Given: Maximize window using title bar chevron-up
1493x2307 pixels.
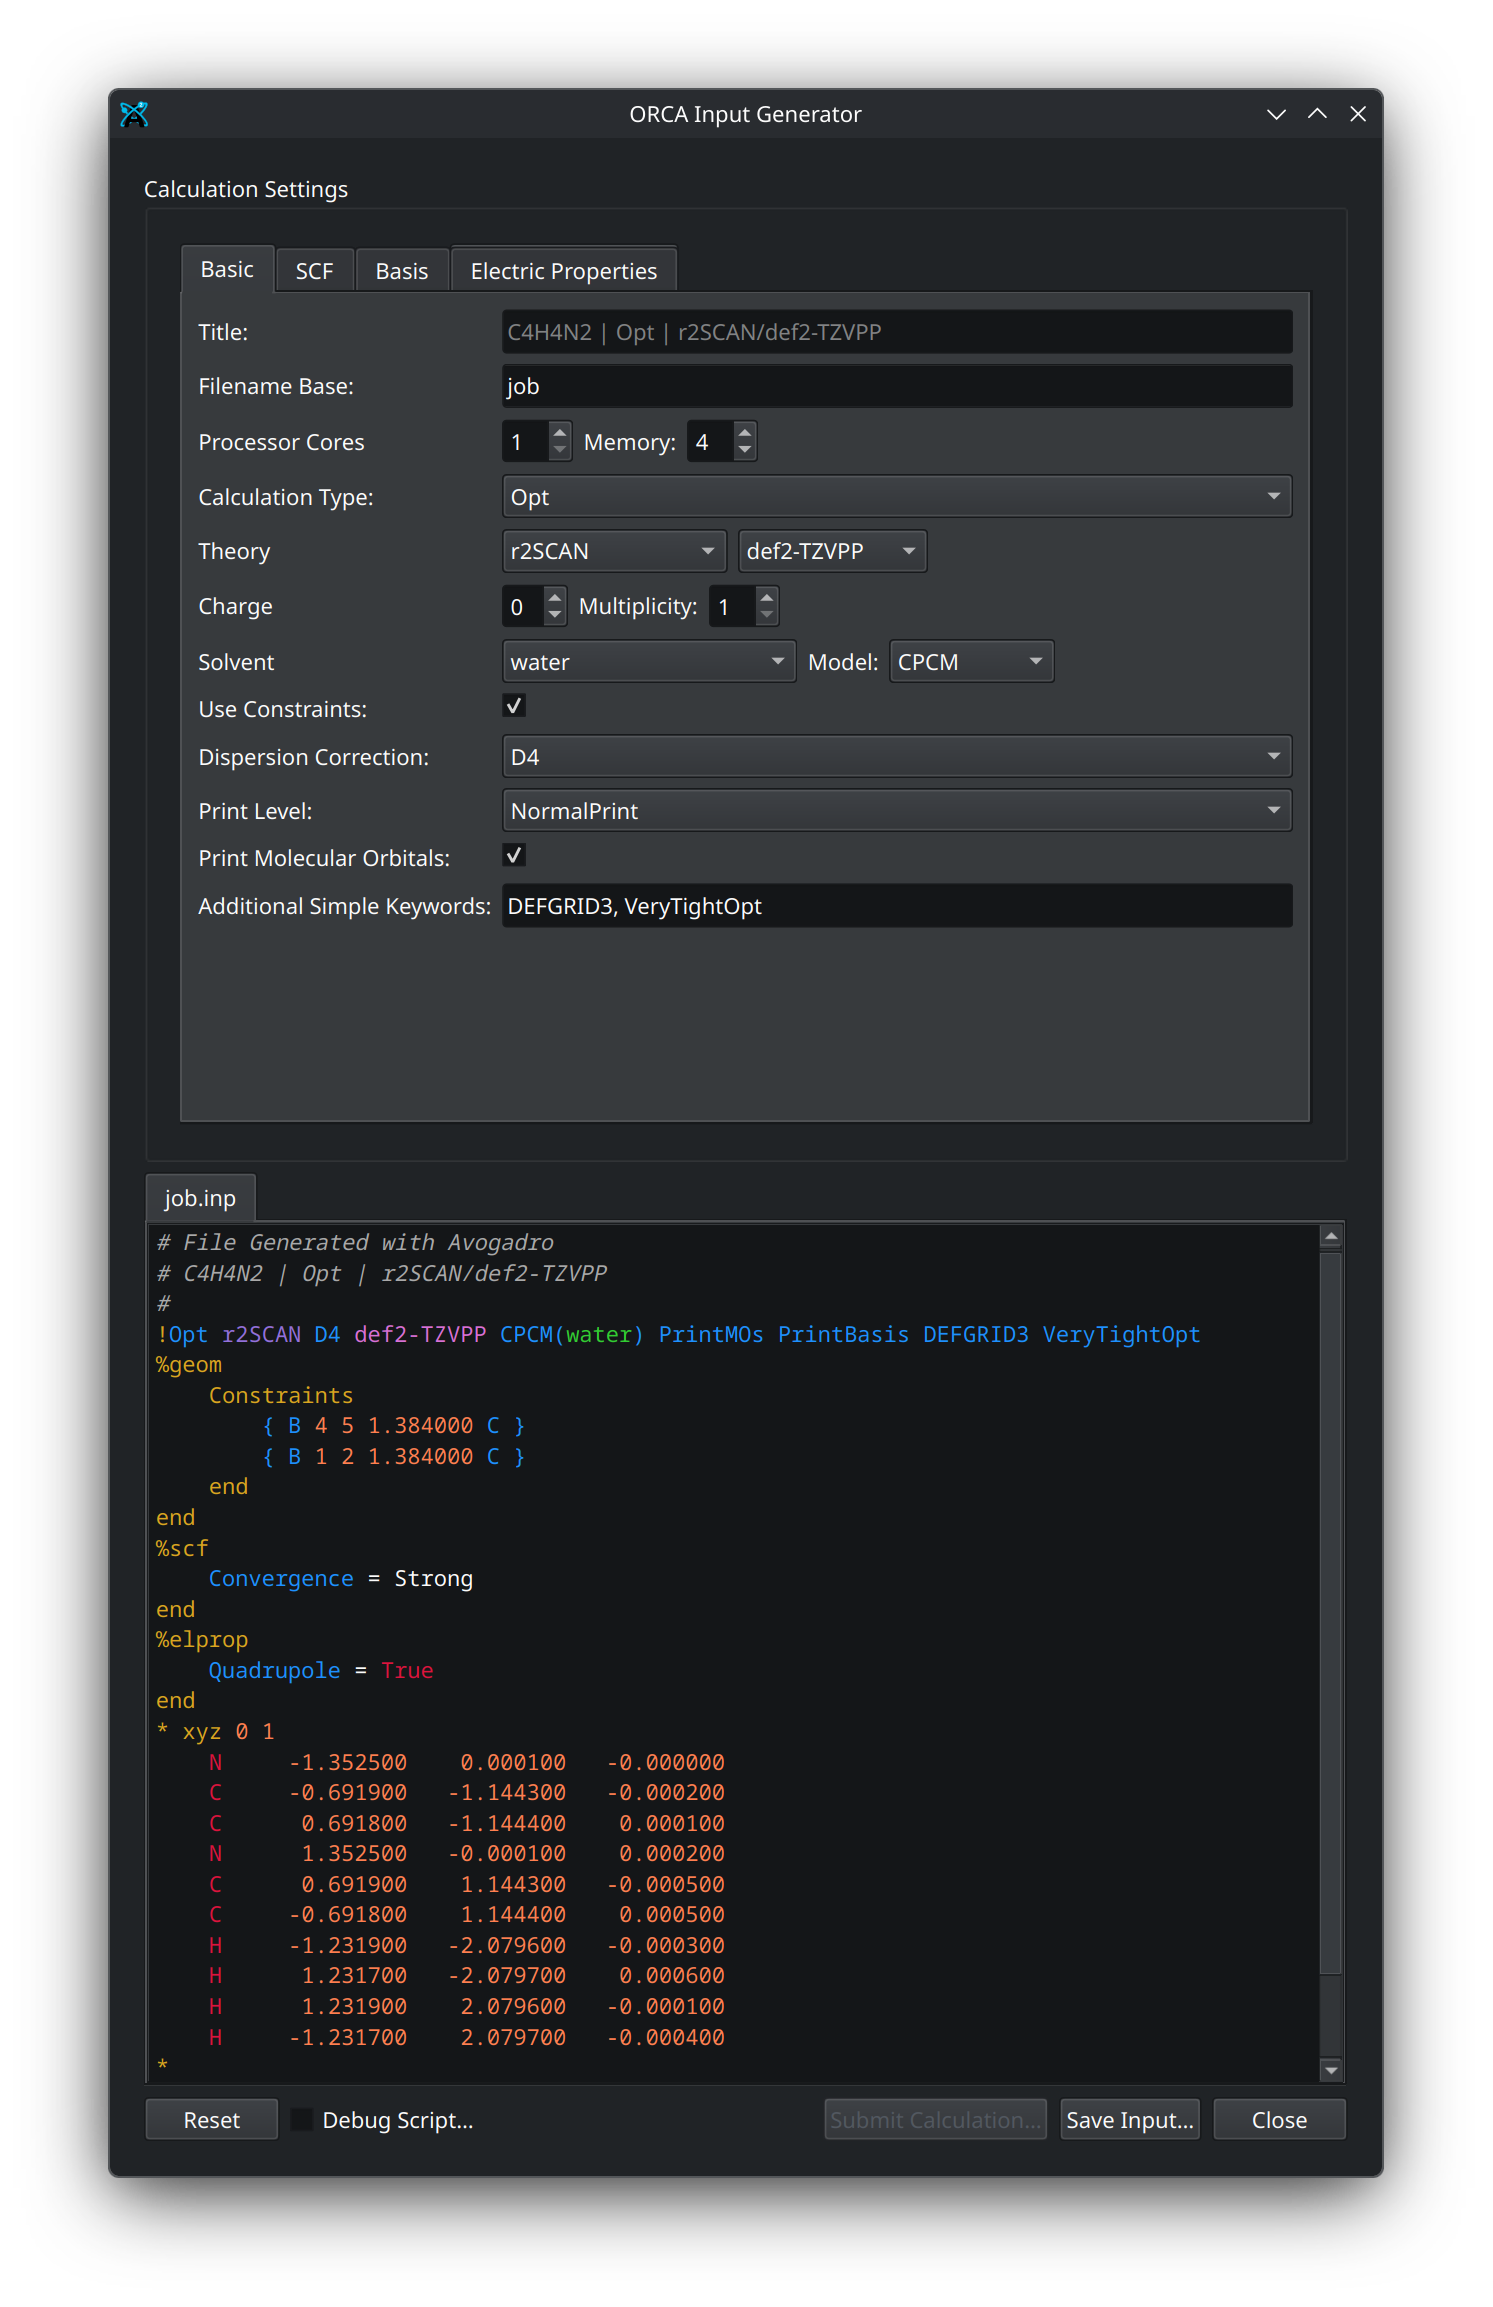Looking at the screenshot, I should tap(1317, 114).
